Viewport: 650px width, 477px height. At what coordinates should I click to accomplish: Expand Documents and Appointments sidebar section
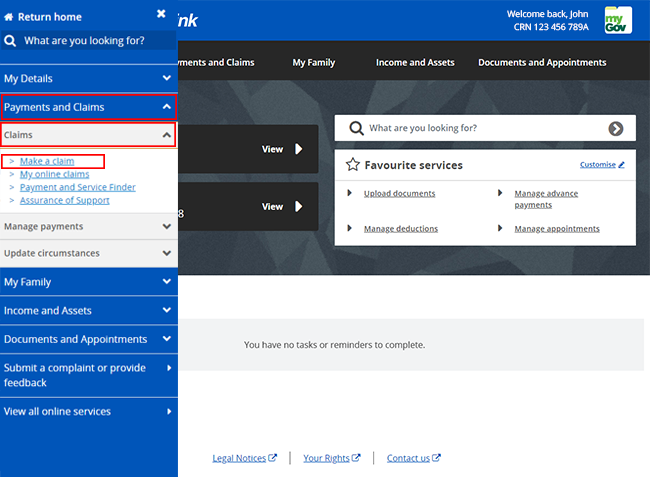(x=89, y=339)
